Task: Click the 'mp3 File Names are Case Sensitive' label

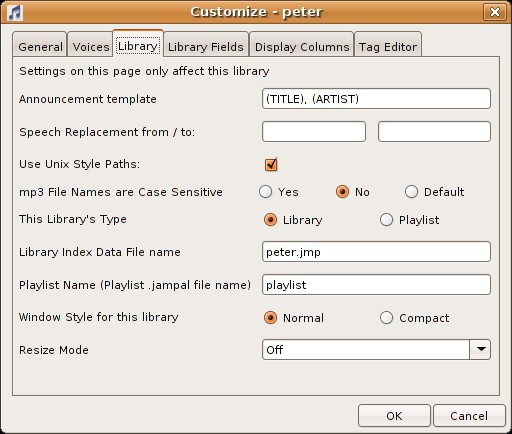Action: click(121, 192)
